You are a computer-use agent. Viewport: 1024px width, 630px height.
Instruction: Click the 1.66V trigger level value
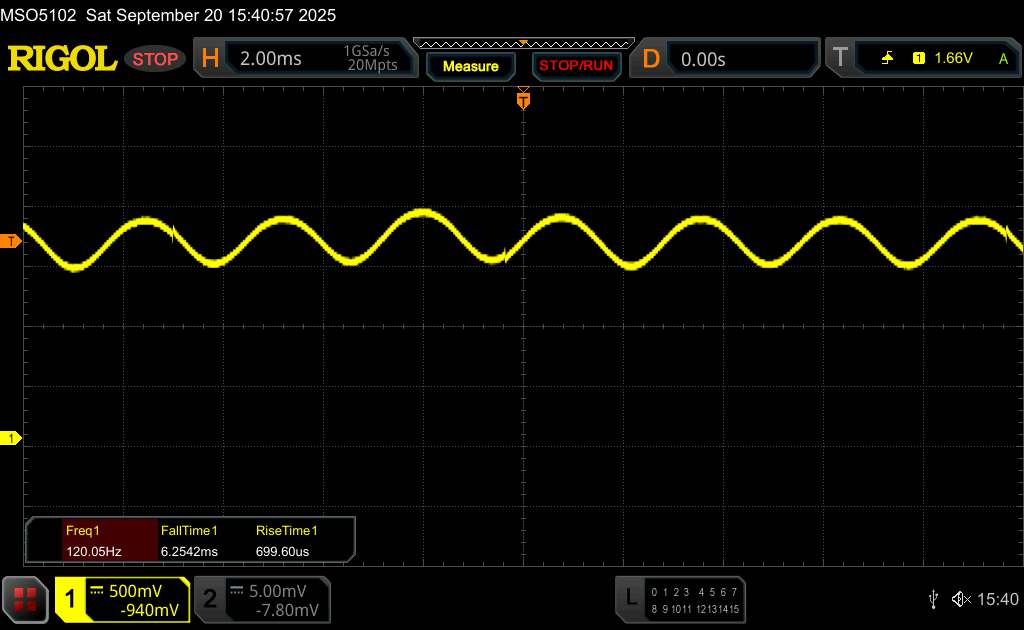coord(953,59)
